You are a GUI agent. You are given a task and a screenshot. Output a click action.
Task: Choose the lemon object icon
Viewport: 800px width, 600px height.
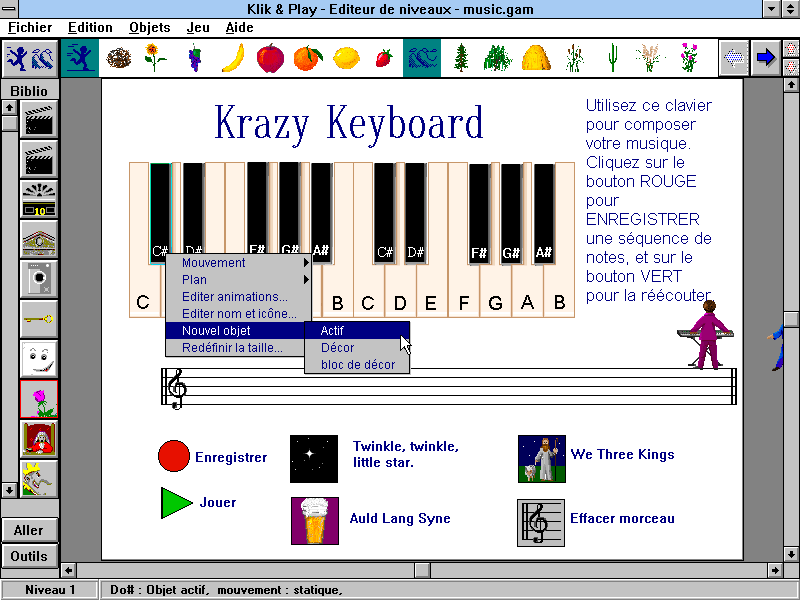click(x=346, y=58)
